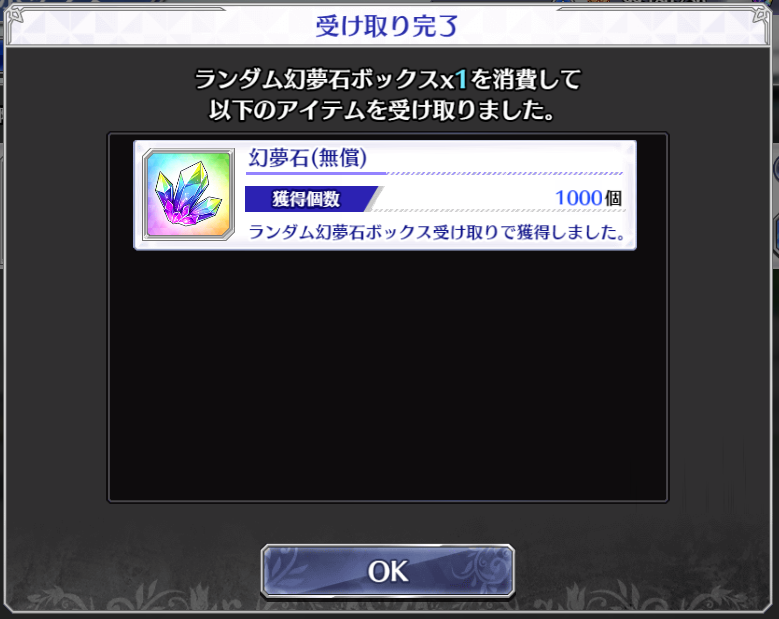Tap the 幻夢石(無償) item name
Image resolution: width=779 pixels, height=619 pixels.
coord(308,157)
